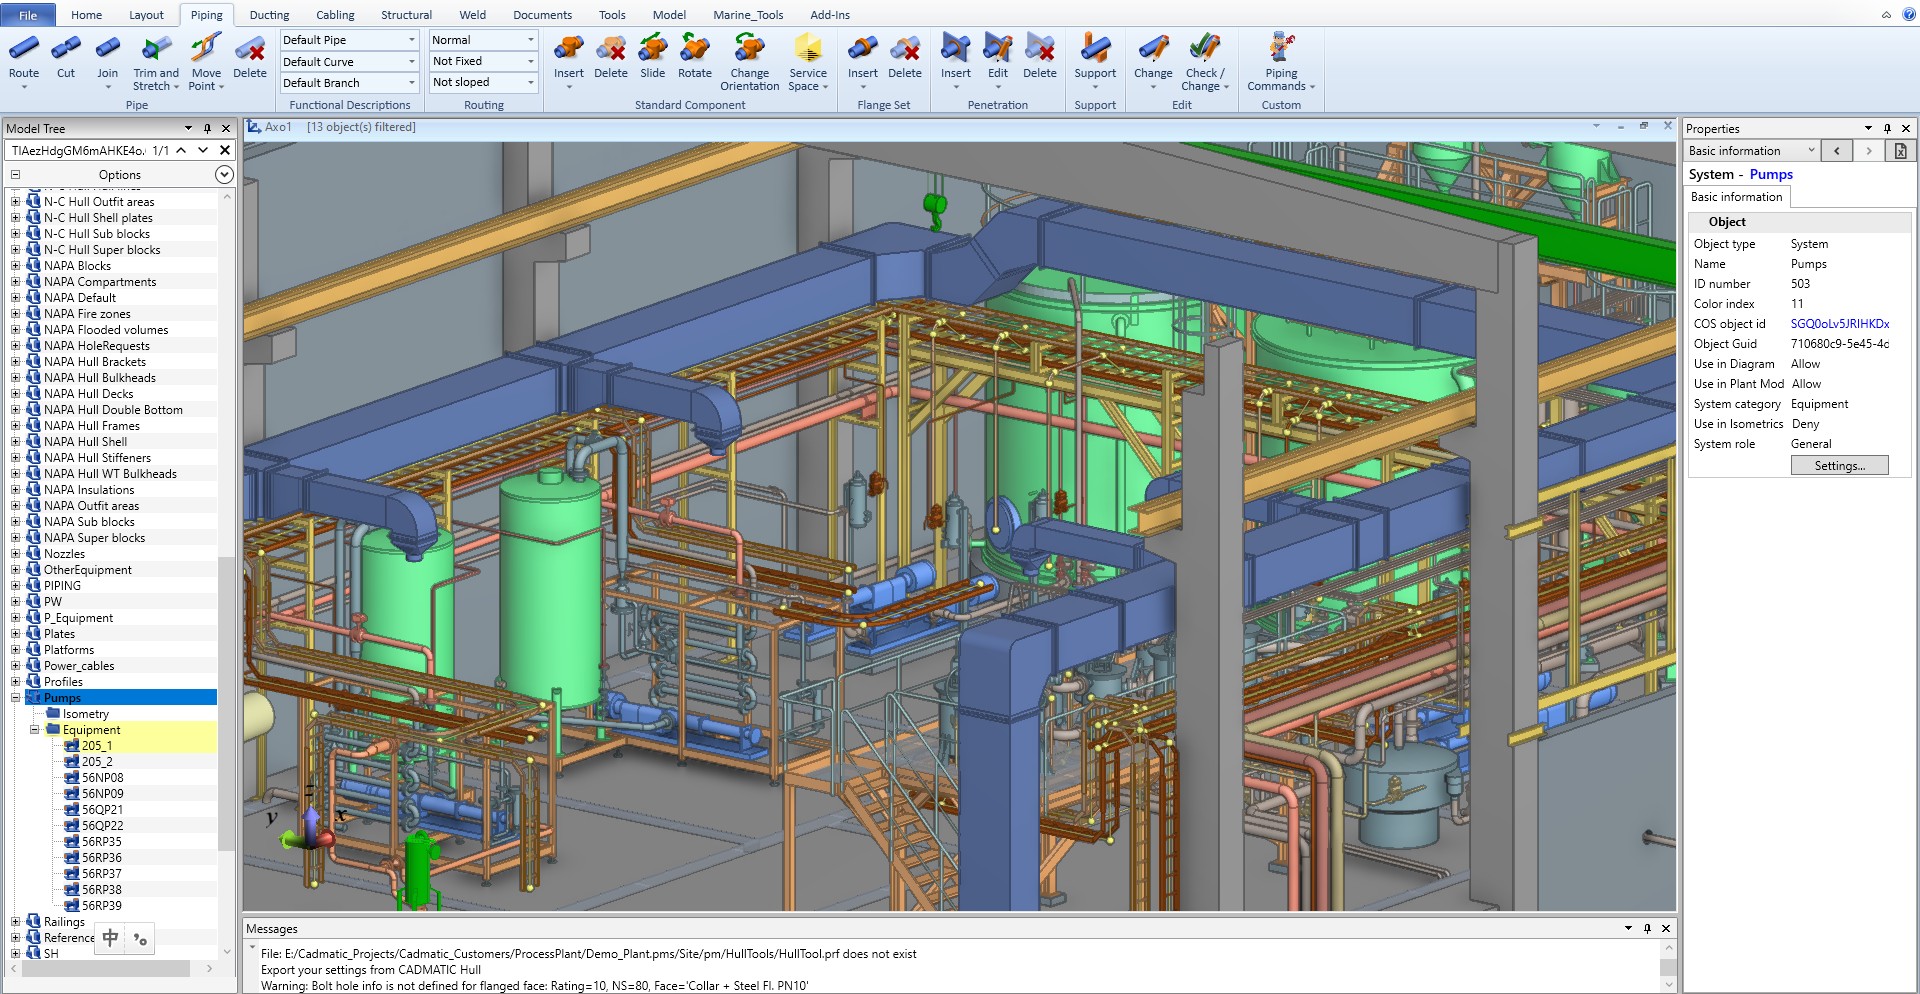Open the Service Space tool

(x=808, y=62)
